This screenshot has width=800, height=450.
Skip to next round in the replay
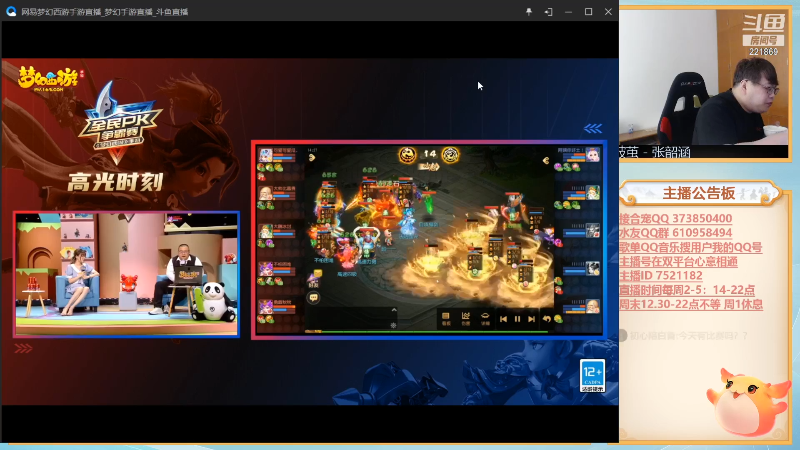coord(531,319)
